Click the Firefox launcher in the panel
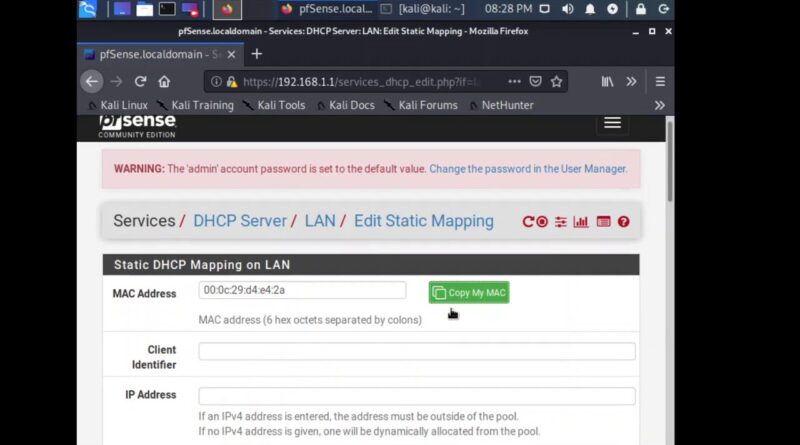800x445 pixels. coord(227,9)
